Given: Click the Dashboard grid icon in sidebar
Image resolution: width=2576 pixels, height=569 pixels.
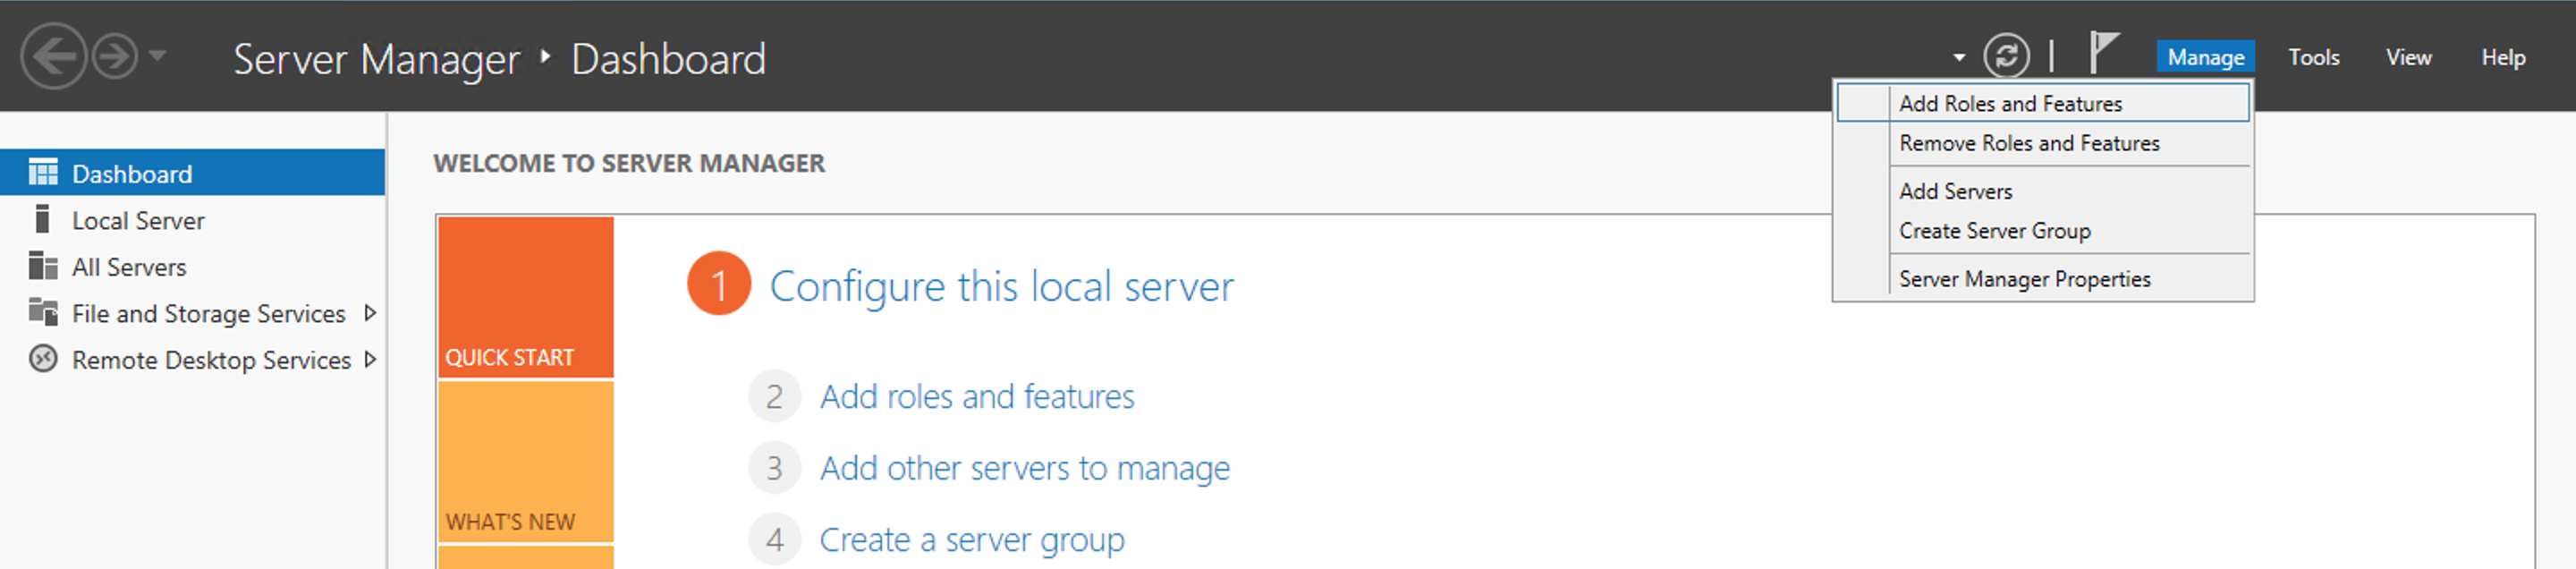Looking at the screenshot, I should click(x=43, y=173).
